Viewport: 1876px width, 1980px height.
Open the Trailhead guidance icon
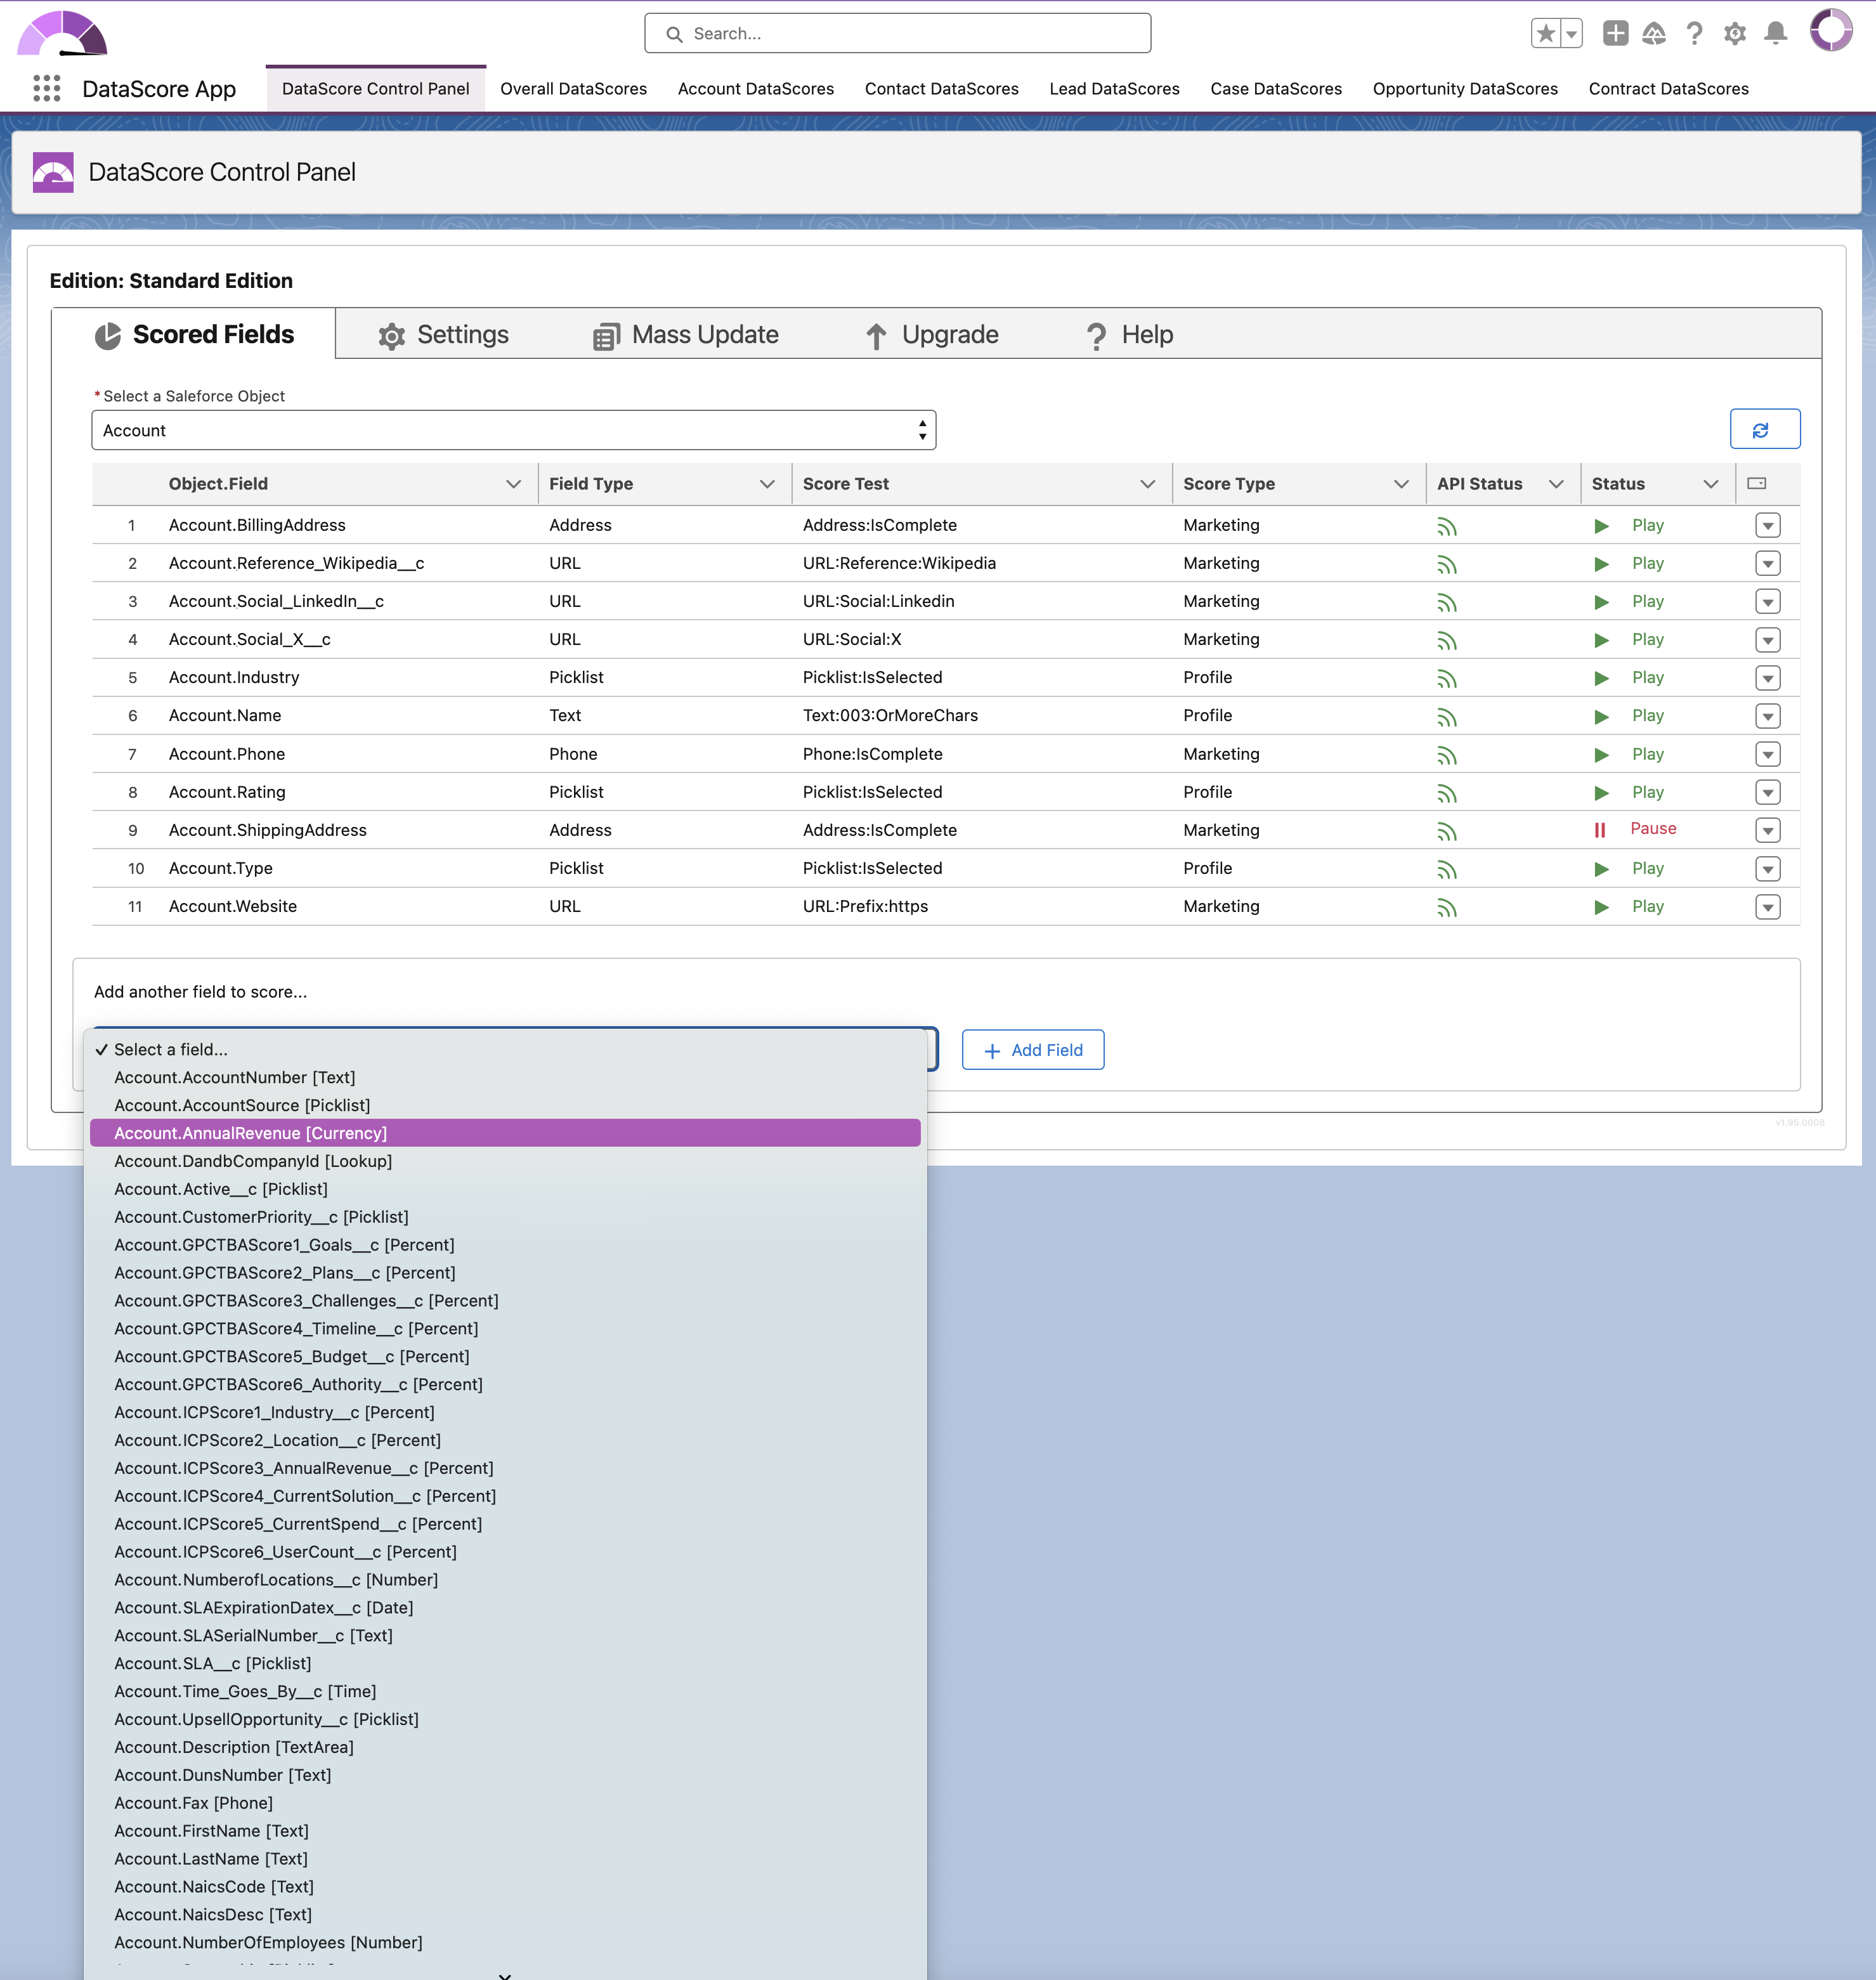coord(1654,33)
